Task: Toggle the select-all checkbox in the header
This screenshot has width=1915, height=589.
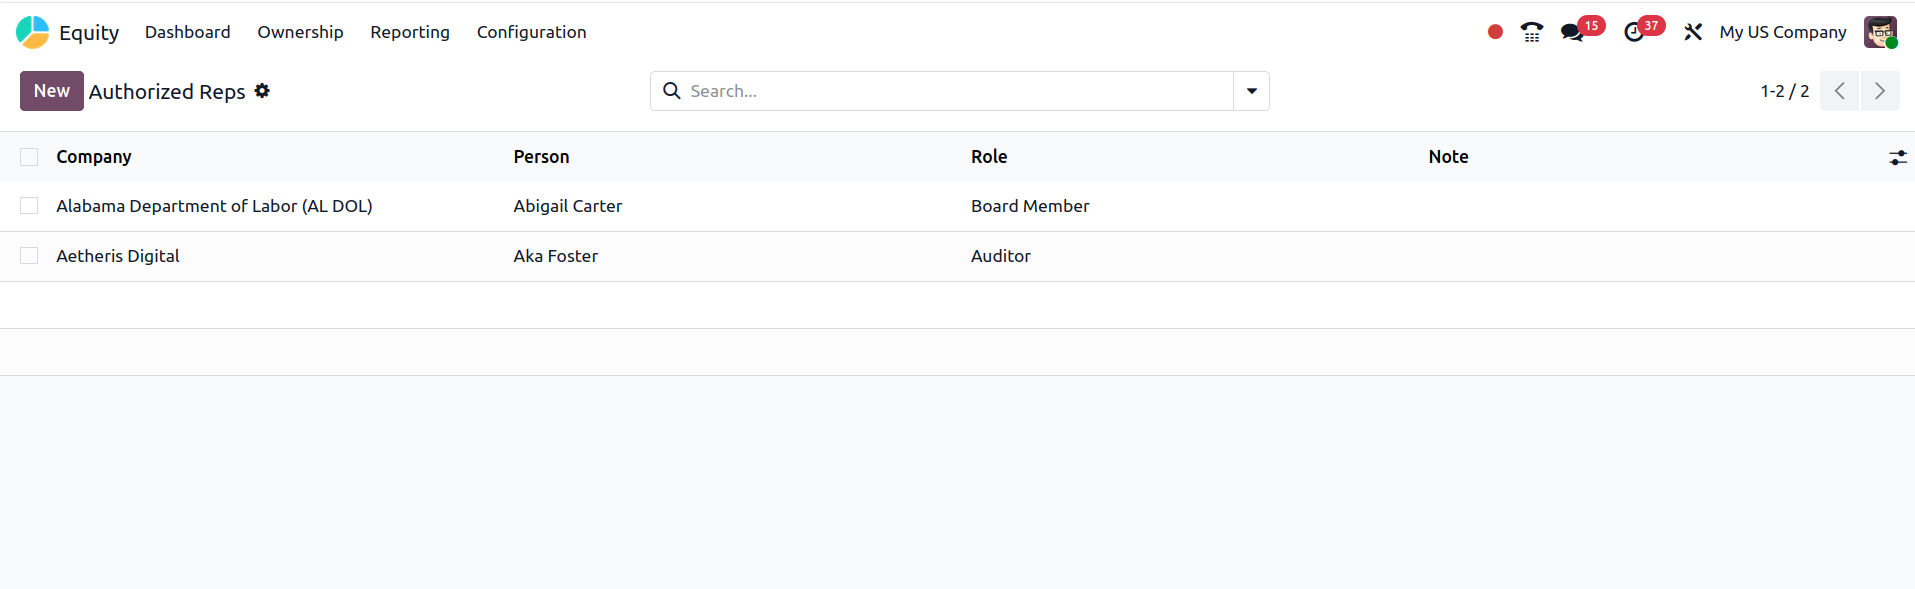Action: pos(29,157)
